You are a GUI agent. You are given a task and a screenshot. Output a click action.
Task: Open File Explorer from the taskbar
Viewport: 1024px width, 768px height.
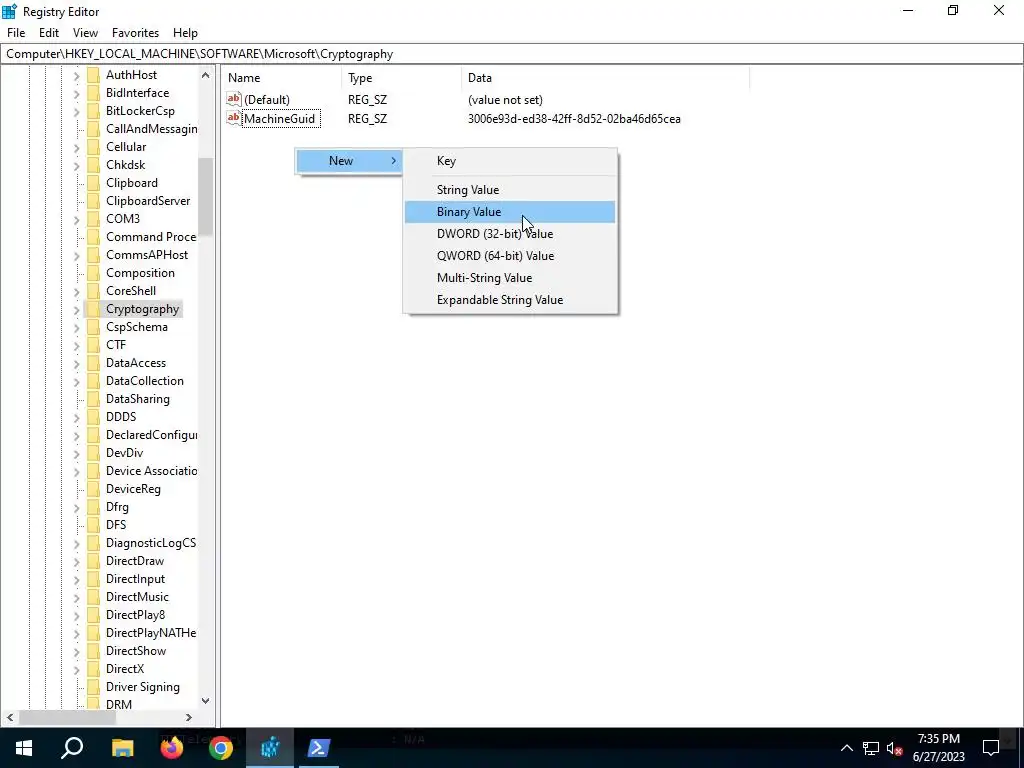tap(122, 748)
